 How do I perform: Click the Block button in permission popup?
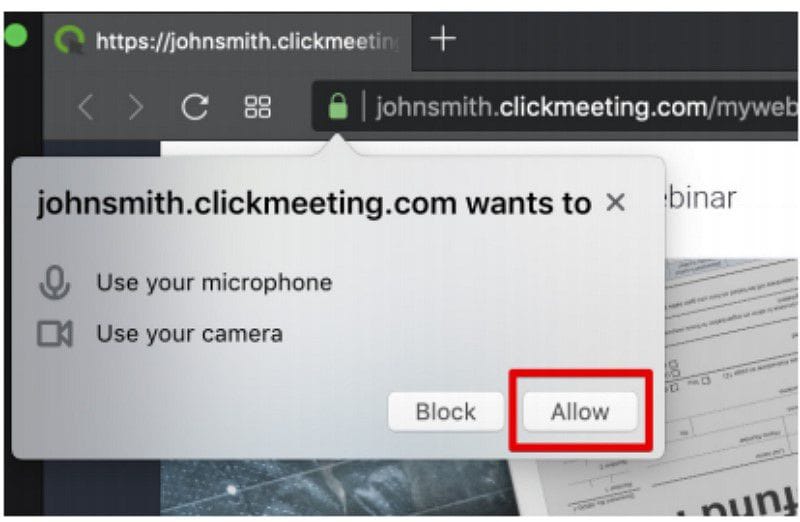(445, 411)
